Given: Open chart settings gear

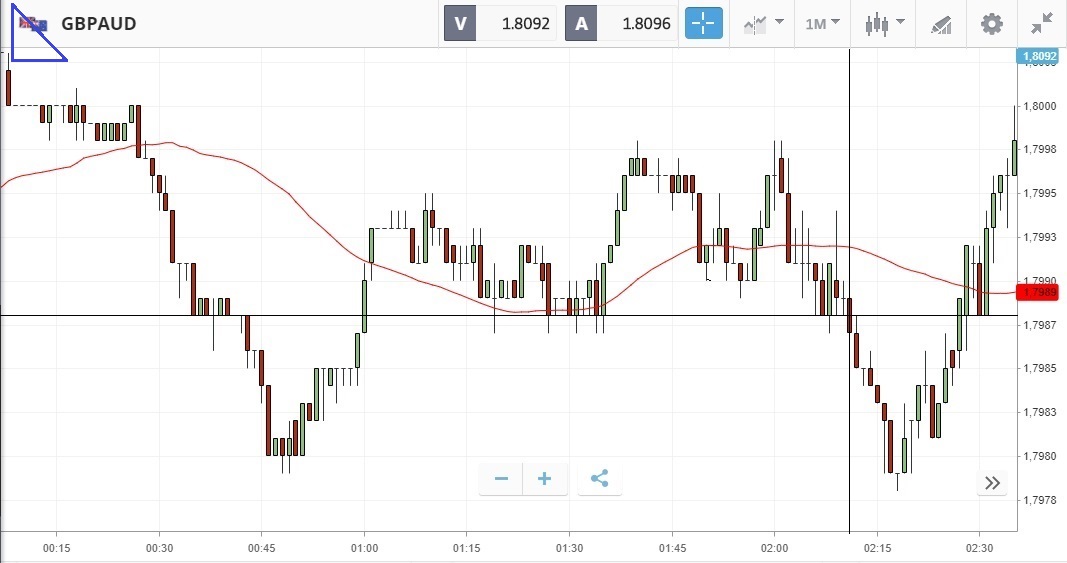Looking at the screenshot, I should [991, 24].
